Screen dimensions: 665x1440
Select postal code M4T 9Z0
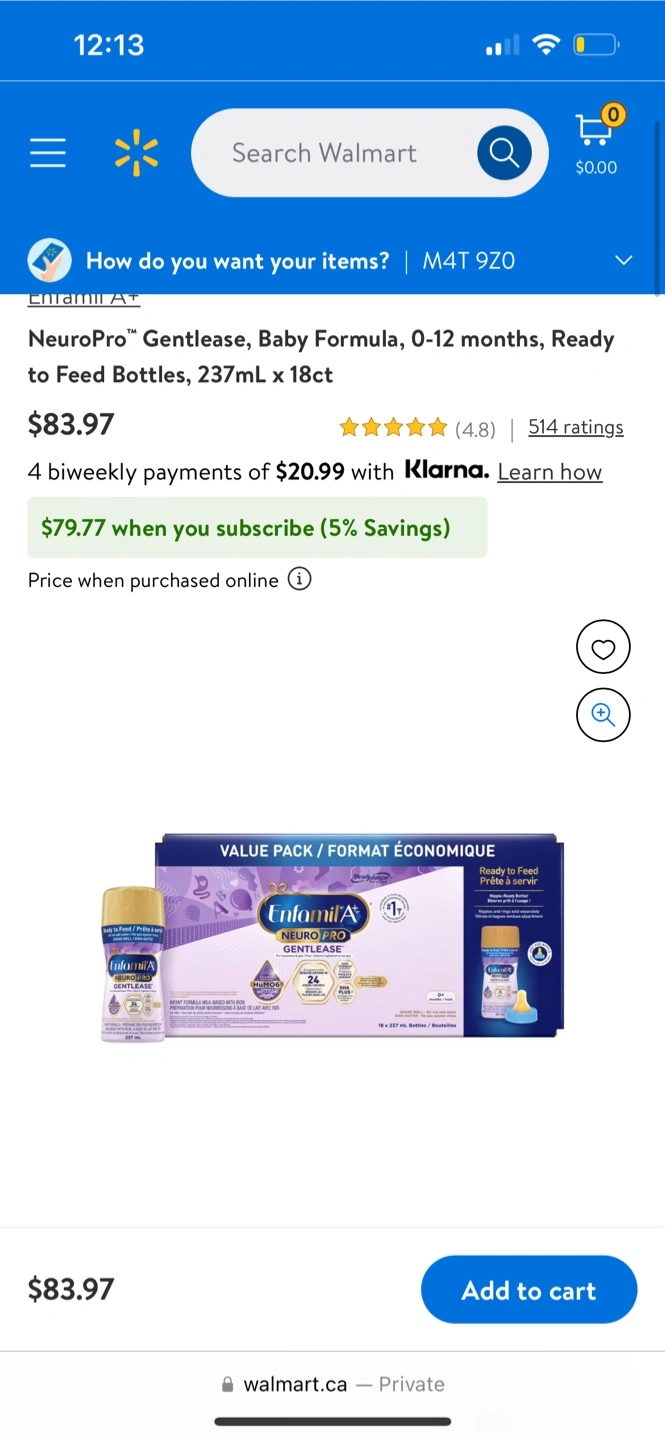tap(468, 261)
